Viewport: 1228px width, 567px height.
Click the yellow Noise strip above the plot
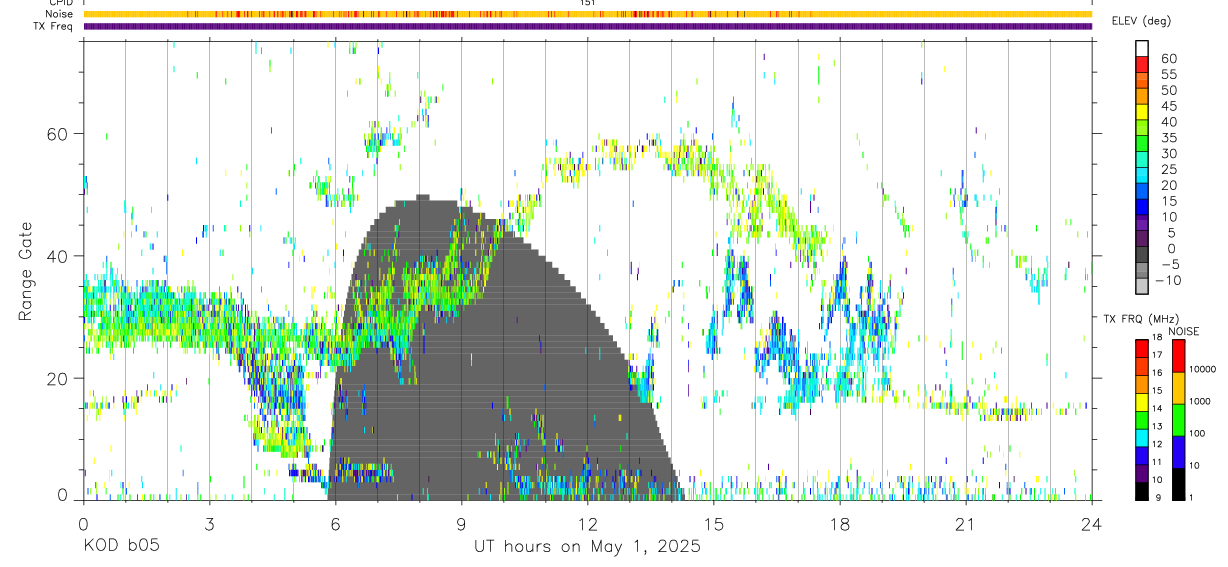pyautogui.click(x=587, y=14)
